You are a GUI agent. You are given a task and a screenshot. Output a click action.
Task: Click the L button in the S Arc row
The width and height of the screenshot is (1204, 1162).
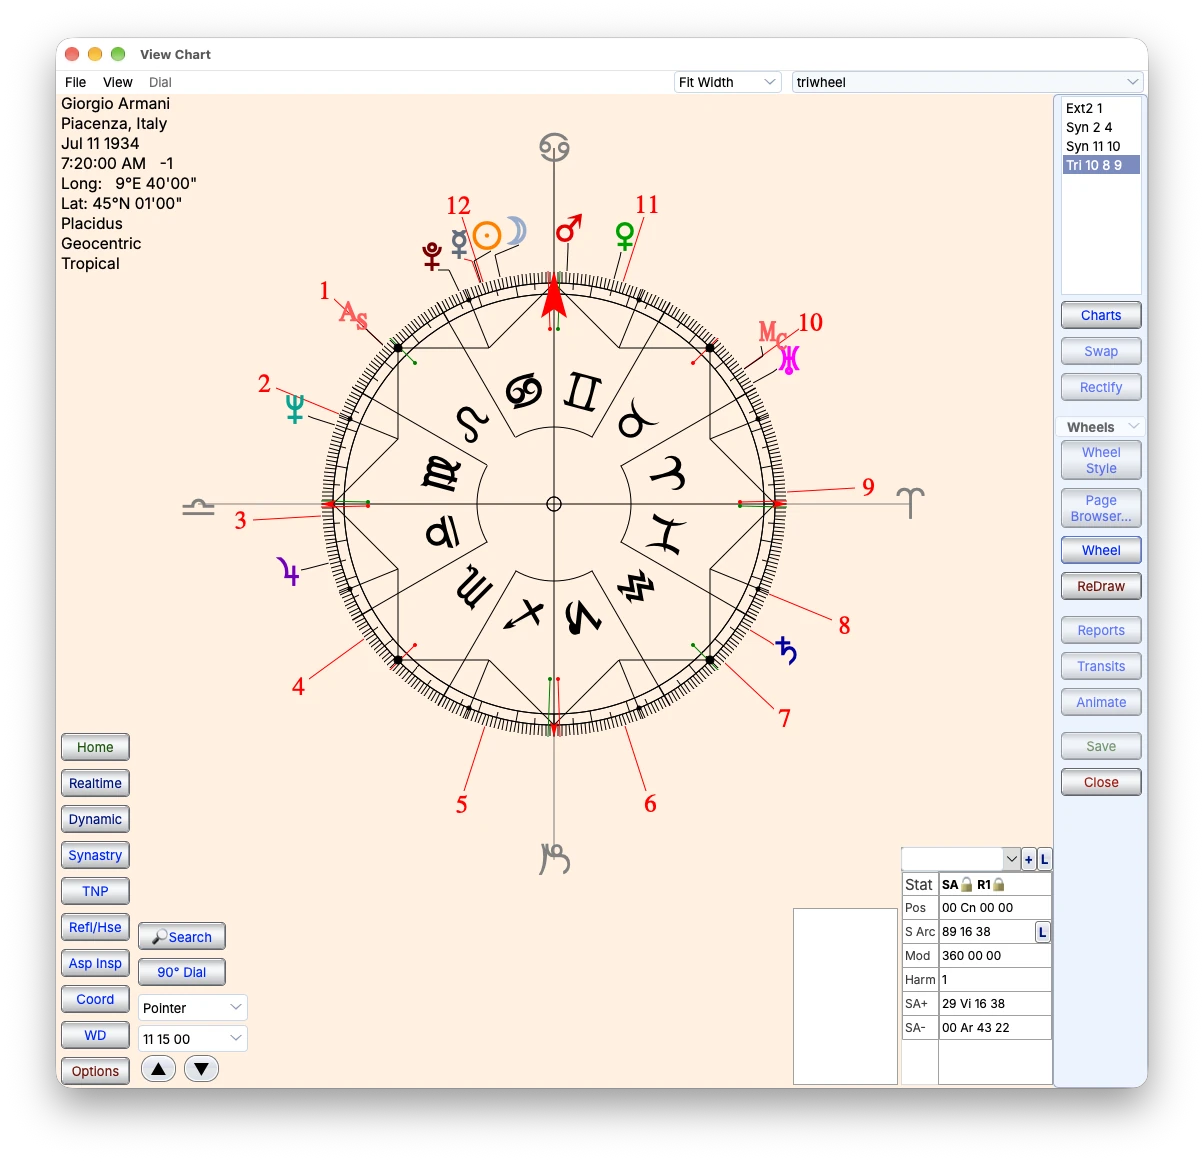(1042, 932)
